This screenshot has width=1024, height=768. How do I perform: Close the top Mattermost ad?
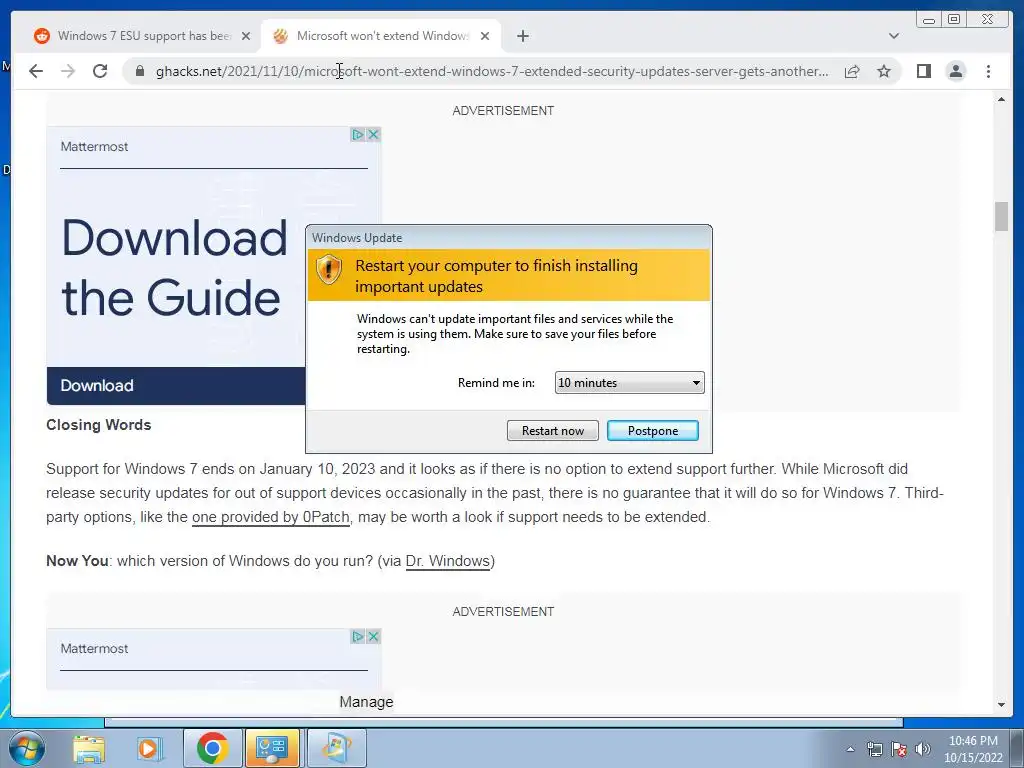pos(374,135)
